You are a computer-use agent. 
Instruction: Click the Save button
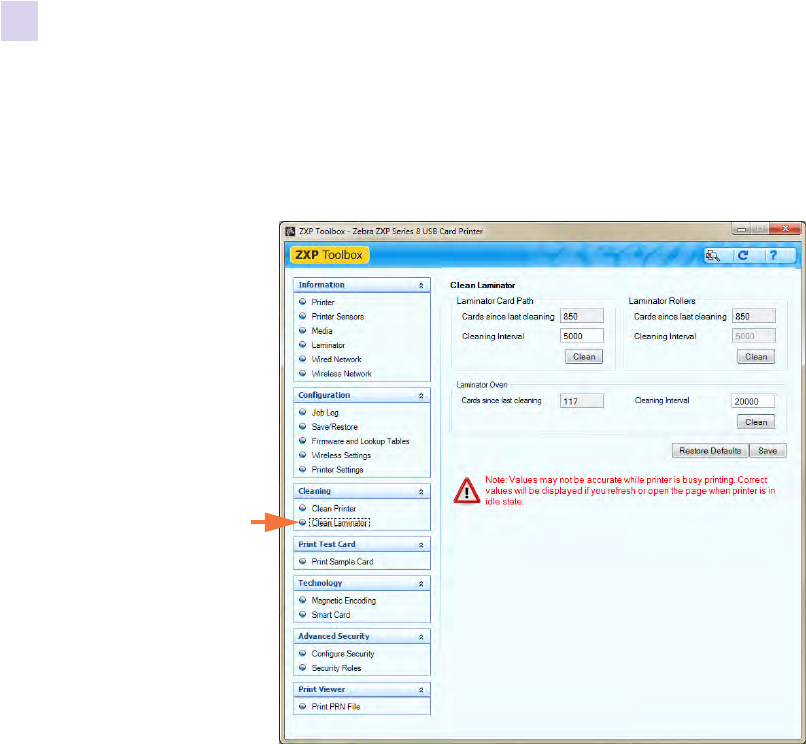pyautogui.click(x=767, y=451)
